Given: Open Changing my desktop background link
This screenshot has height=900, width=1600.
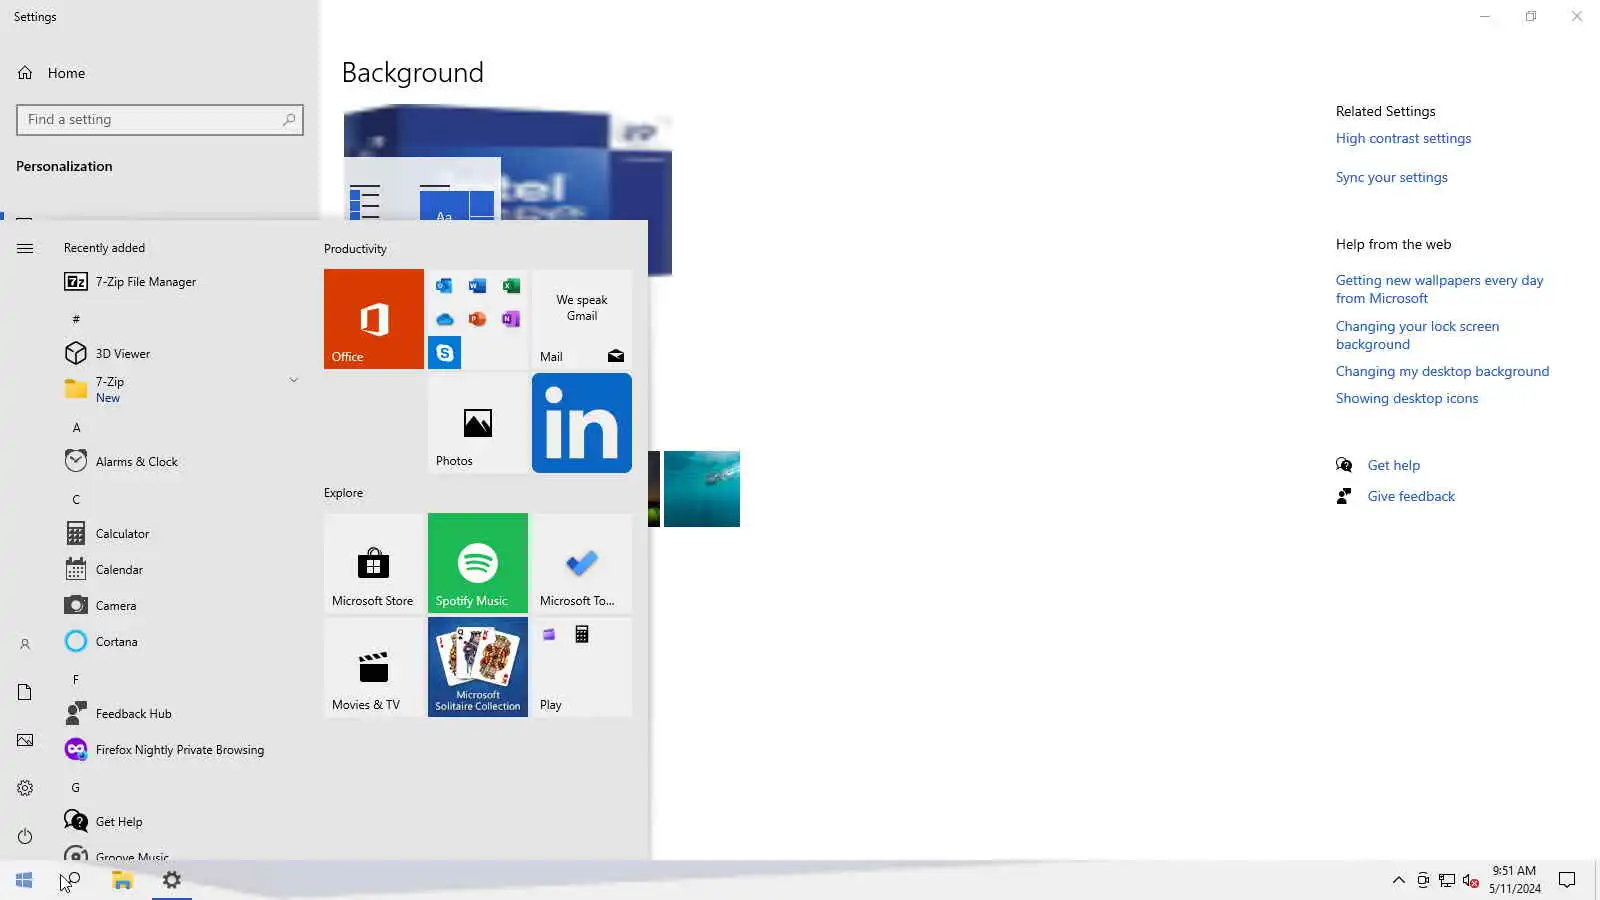Looking at the screenshot, I should (1442, 372).
